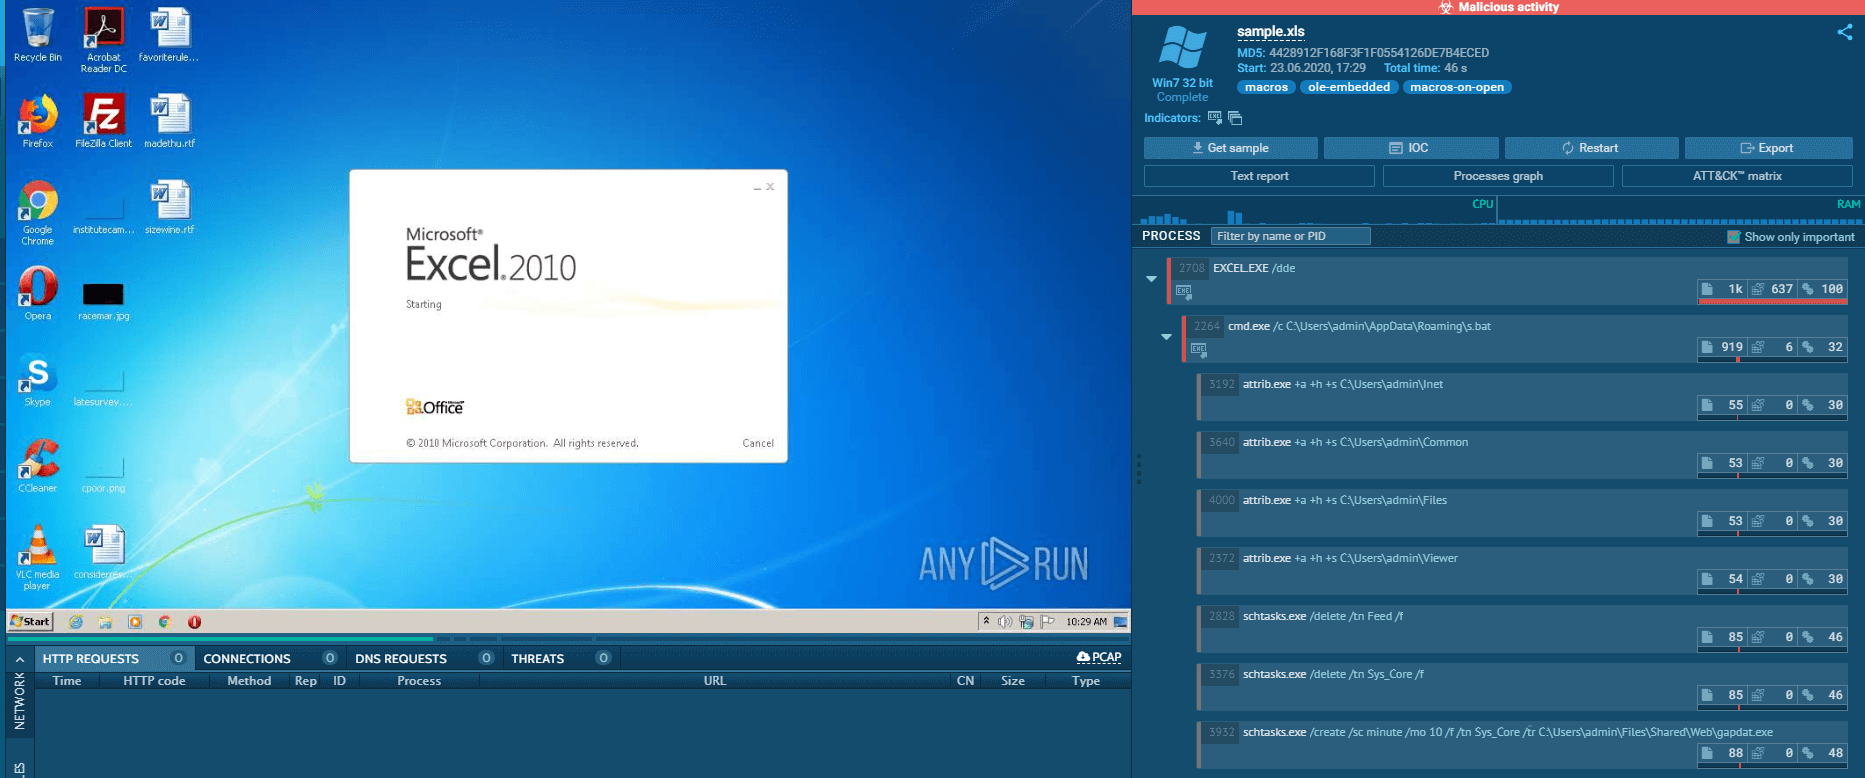Click the panel divider grip dots
The height and width of the screenshot is (778, 1865).
(1138, 469)
